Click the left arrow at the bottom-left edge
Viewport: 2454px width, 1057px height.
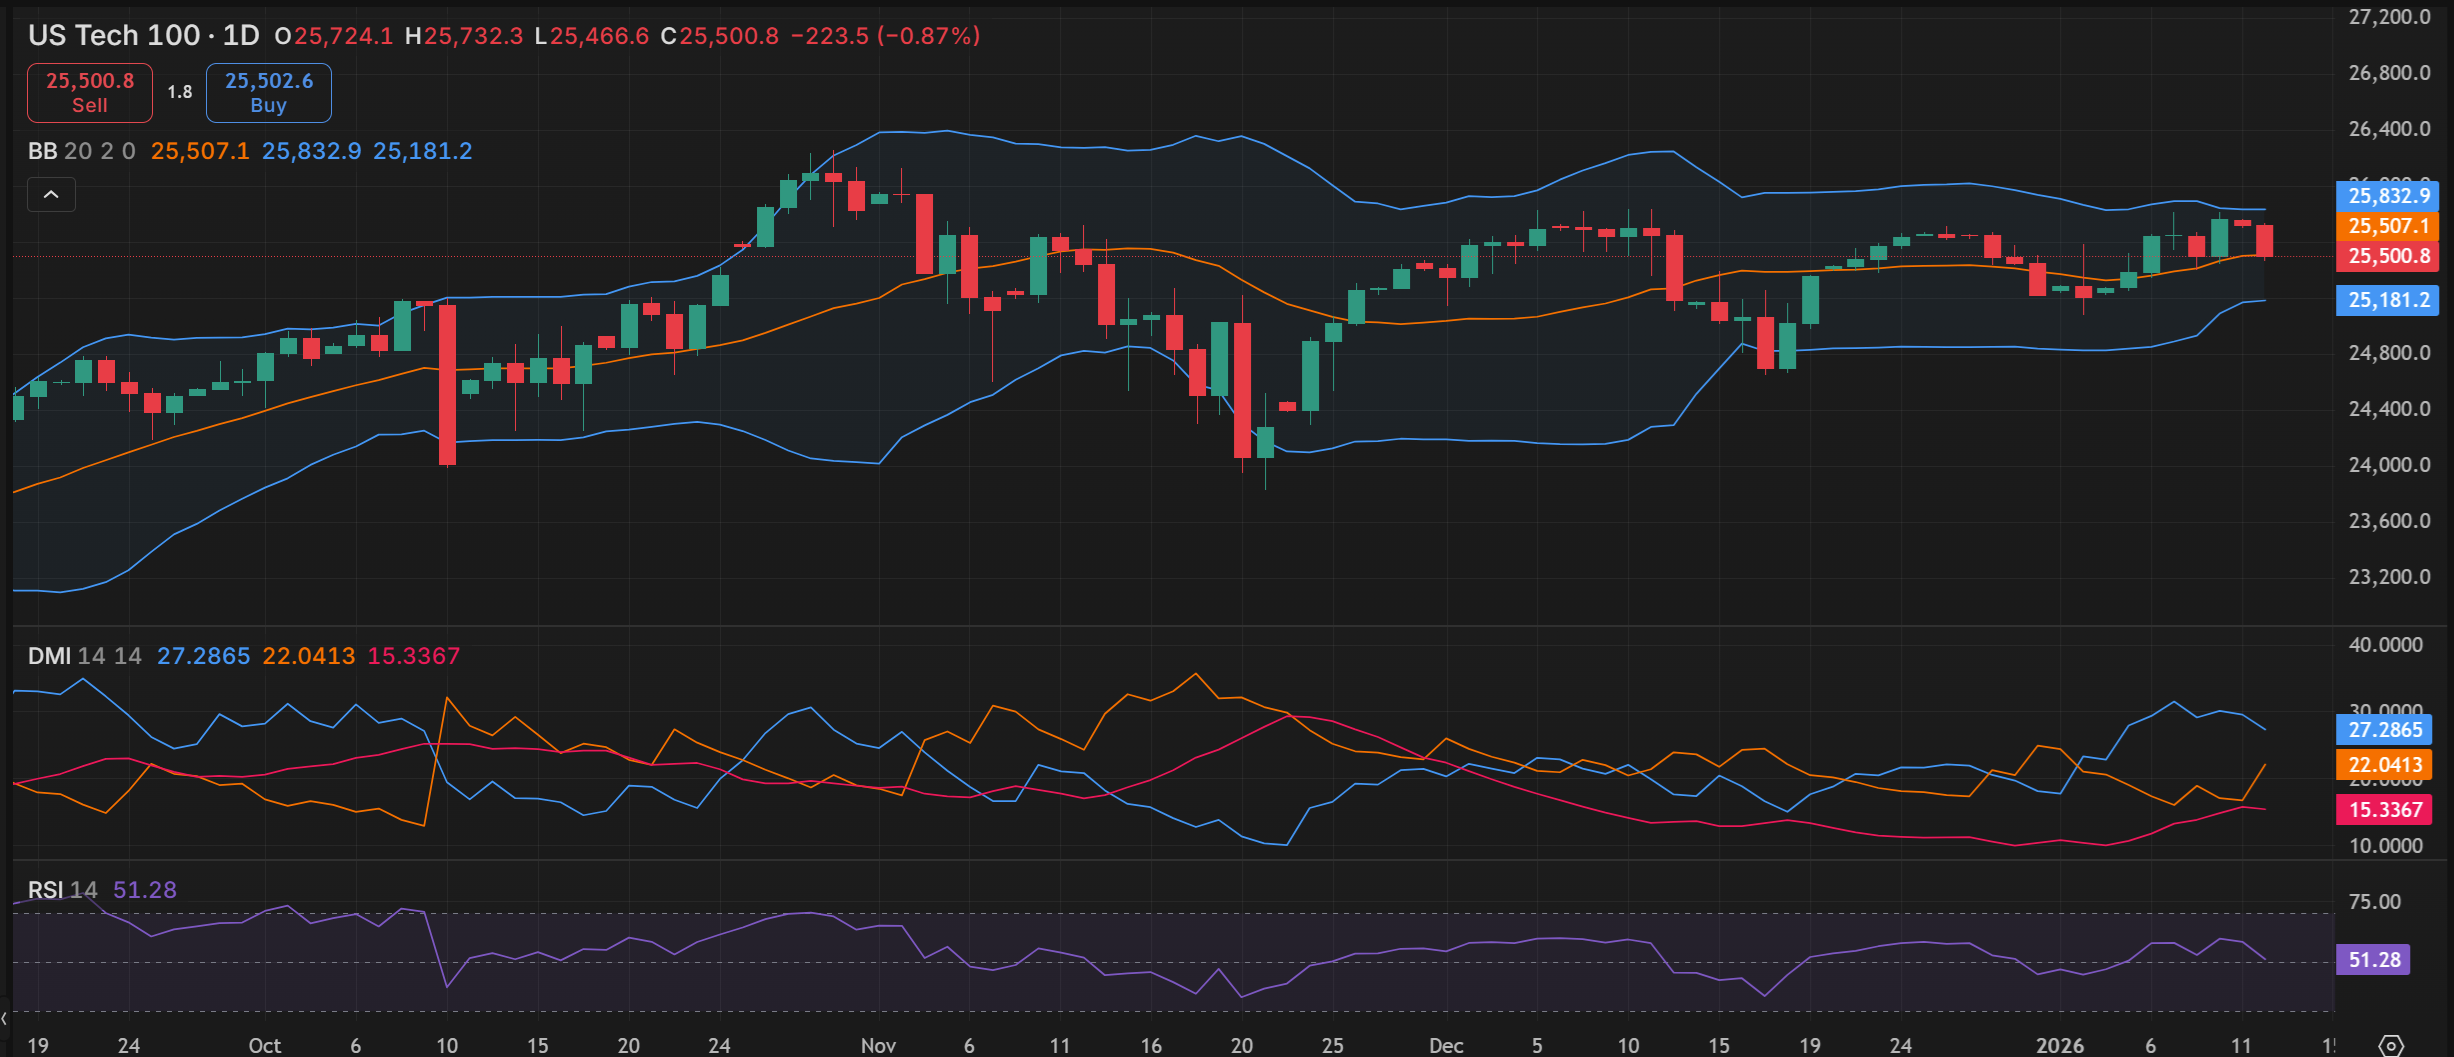[5, 1018]
